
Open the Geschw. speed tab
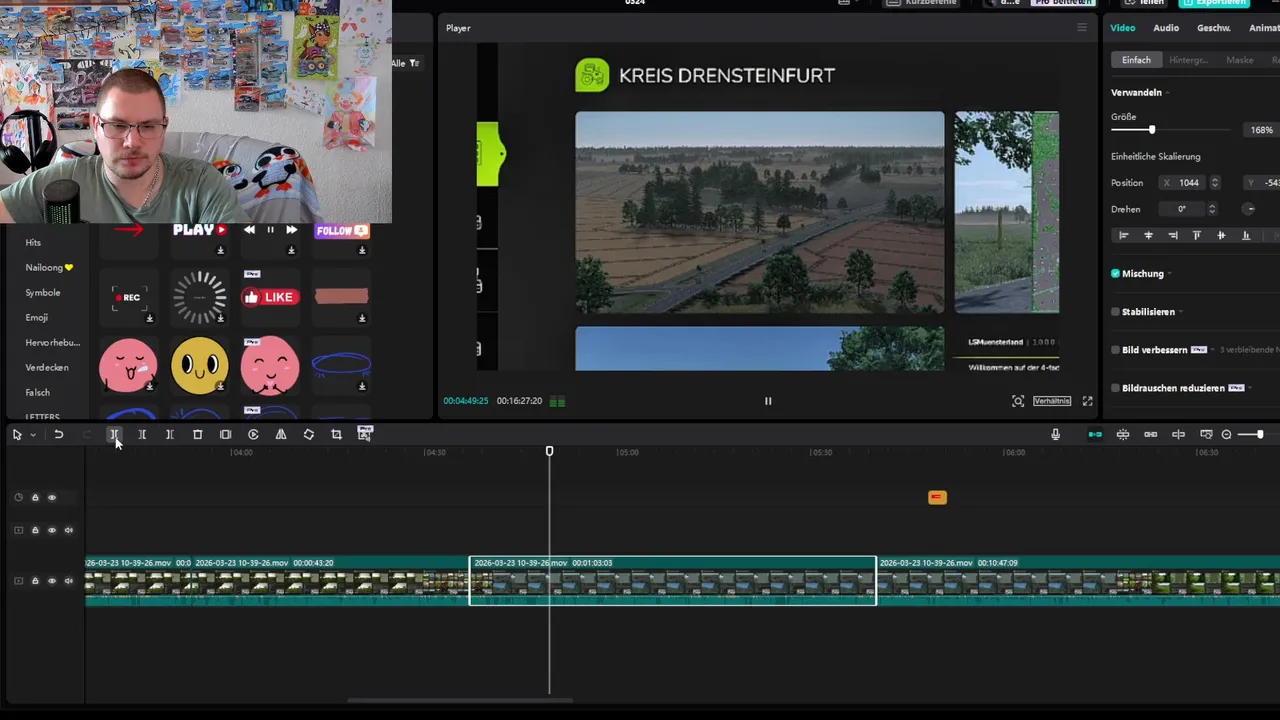point(1214,28)
